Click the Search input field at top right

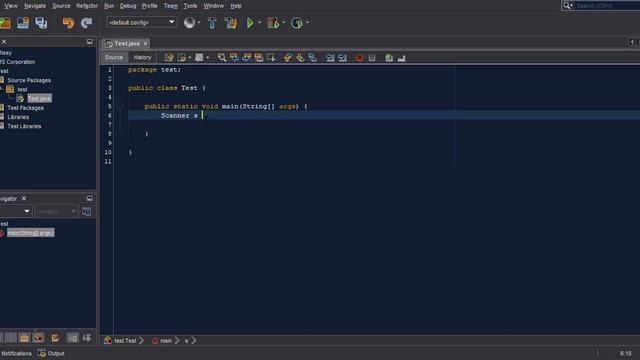tap(607, 6)
